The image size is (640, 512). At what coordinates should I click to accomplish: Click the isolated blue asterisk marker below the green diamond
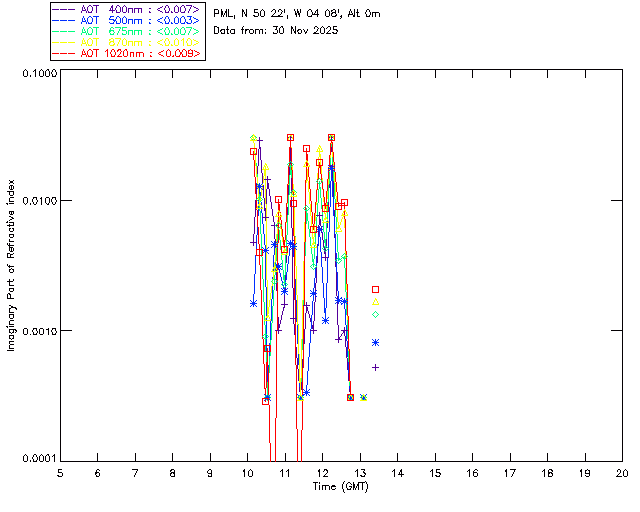pos(376,343)
